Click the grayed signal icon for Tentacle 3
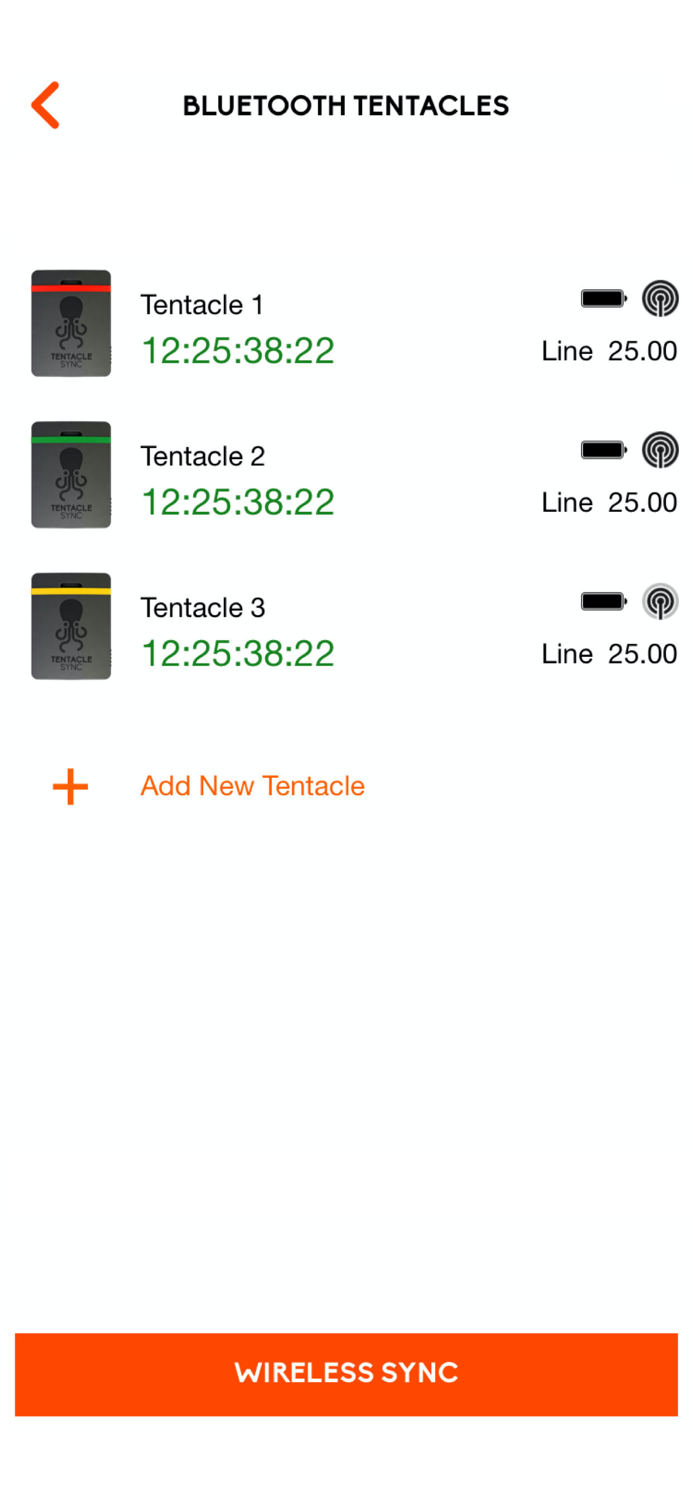Viewport: 693px width, 1500px height. click(x=660, y=601)
